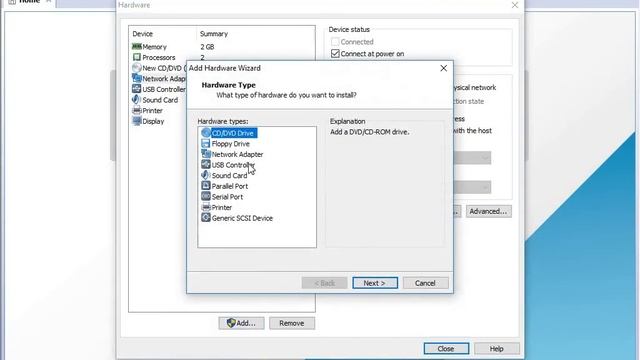This screenshot has height=360, width=640.
Task: Select the Parallel Port label in the list
Action: (x=230, y=186)
